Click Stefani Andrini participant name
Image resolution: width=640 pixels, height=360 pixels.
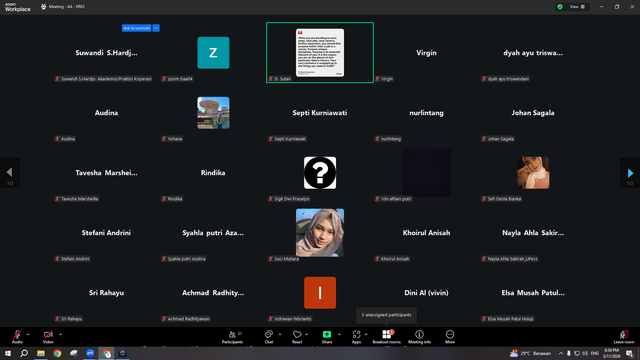point(106,233)
